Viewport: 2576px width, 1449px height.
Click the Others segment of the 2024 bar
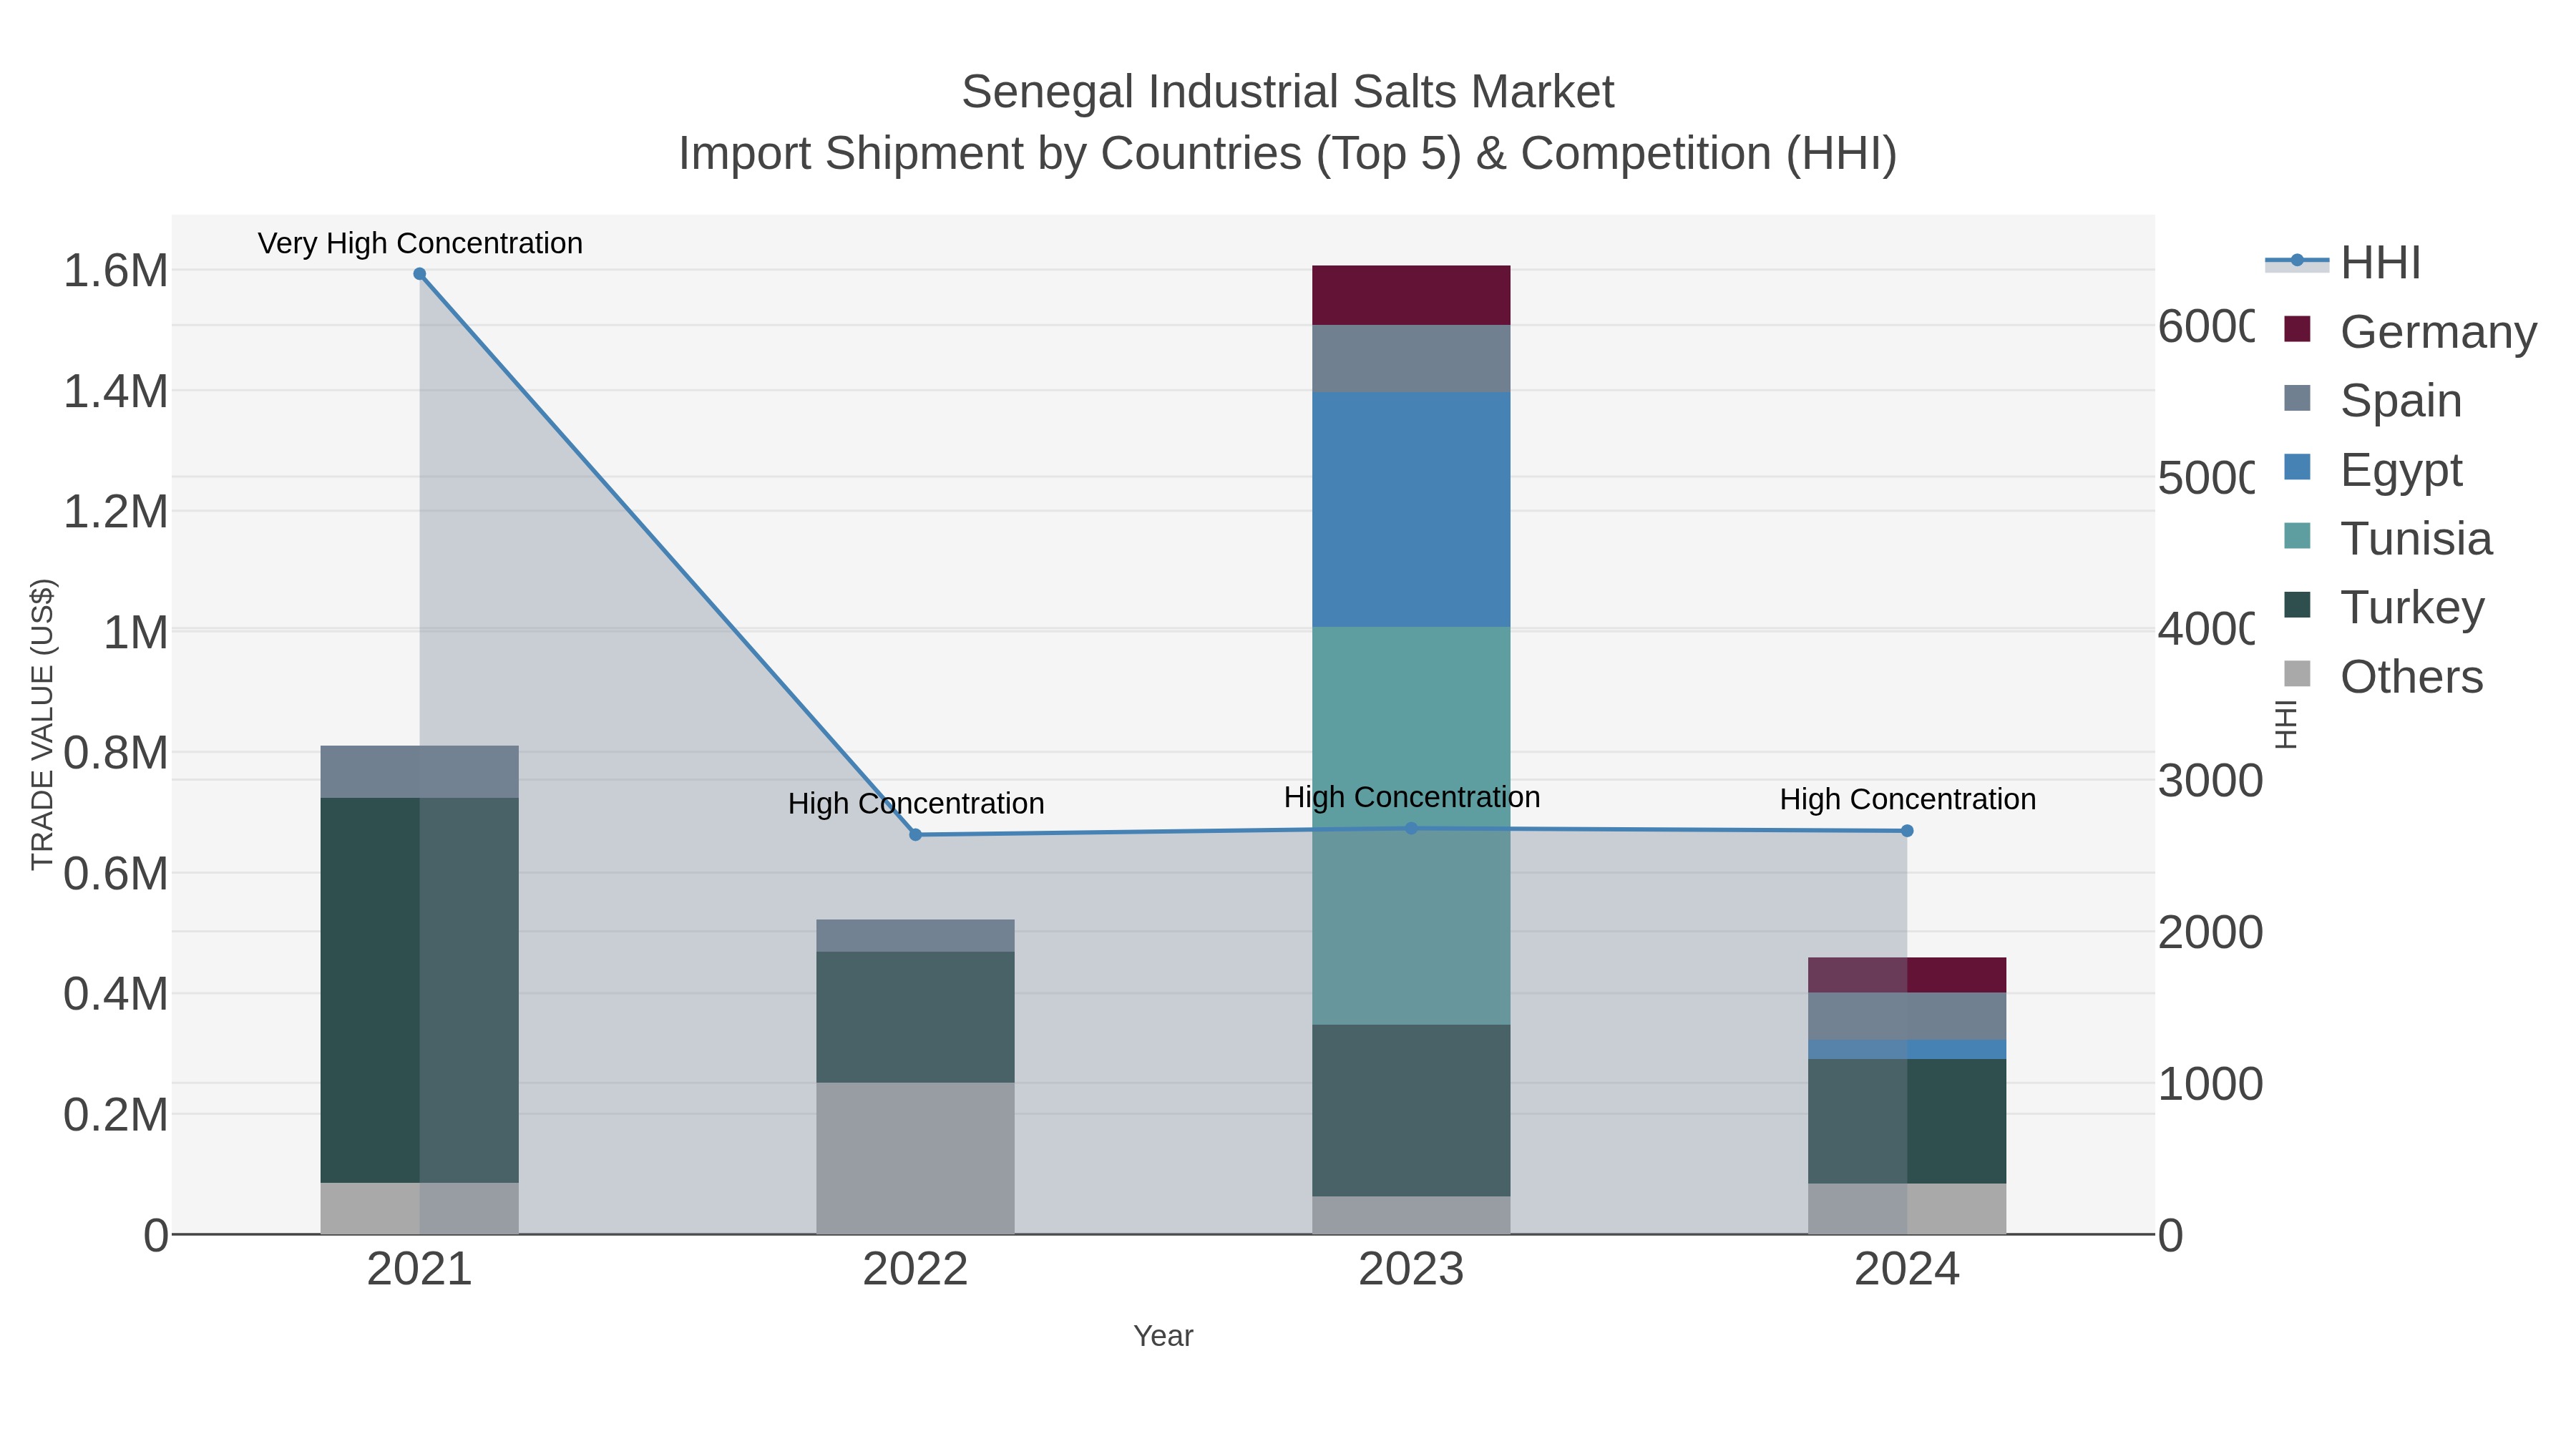(x=1907, y=1209)
